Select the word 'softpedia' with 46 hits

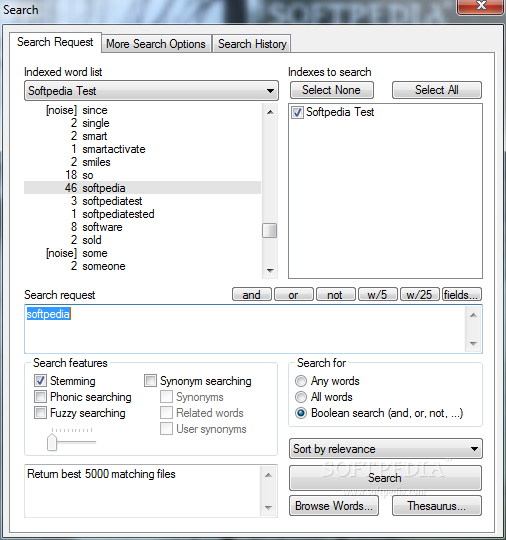coord(142,188)
